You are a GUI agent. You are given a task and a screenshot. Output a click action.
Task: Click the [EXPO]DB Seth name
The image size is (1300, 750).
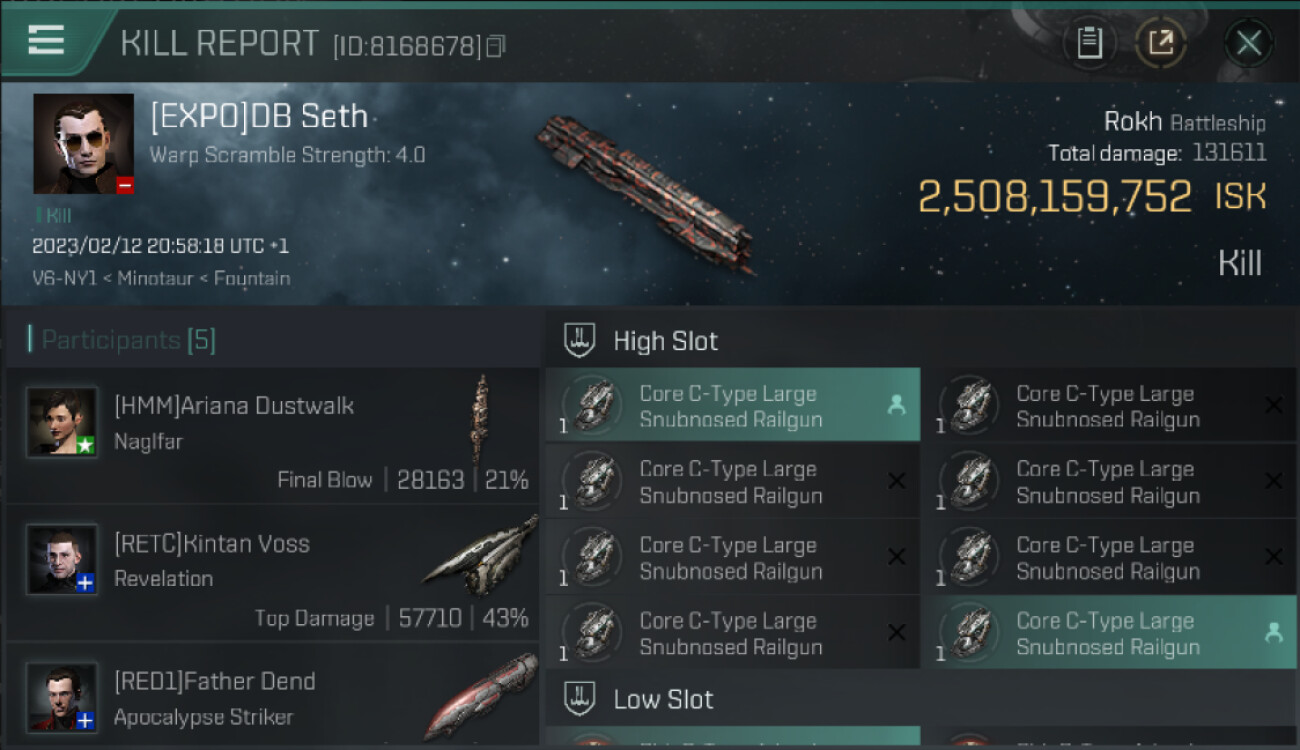point(259,117)
